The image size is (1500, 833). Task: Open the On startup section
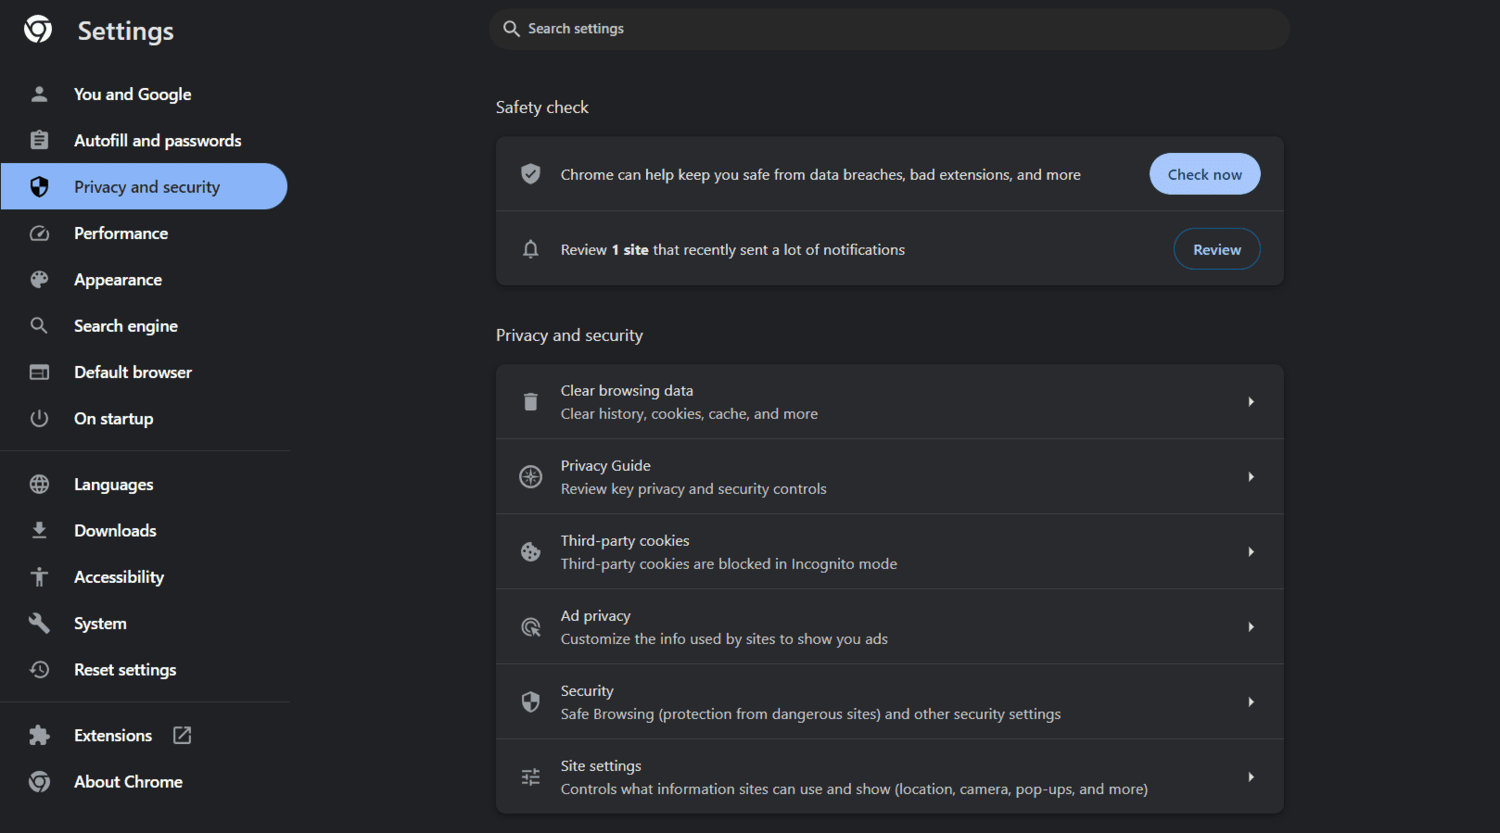point(144,419)
